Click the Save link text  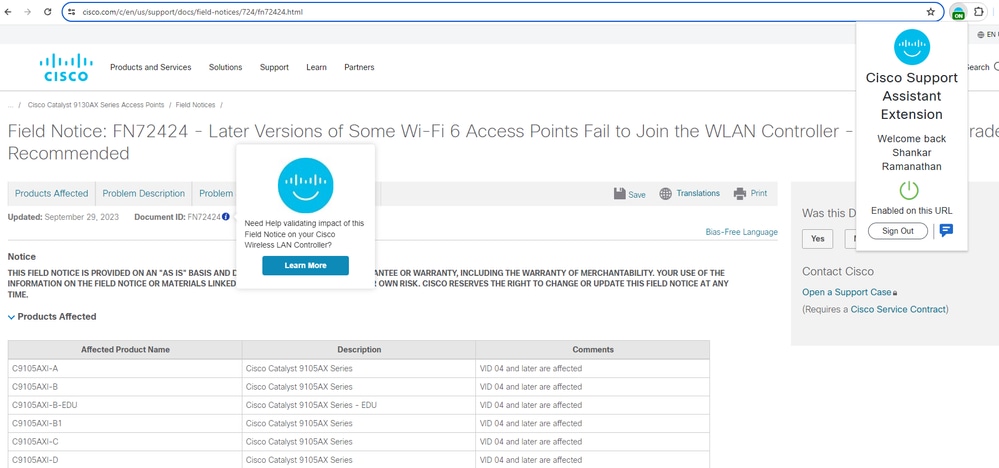coord(637,195)
